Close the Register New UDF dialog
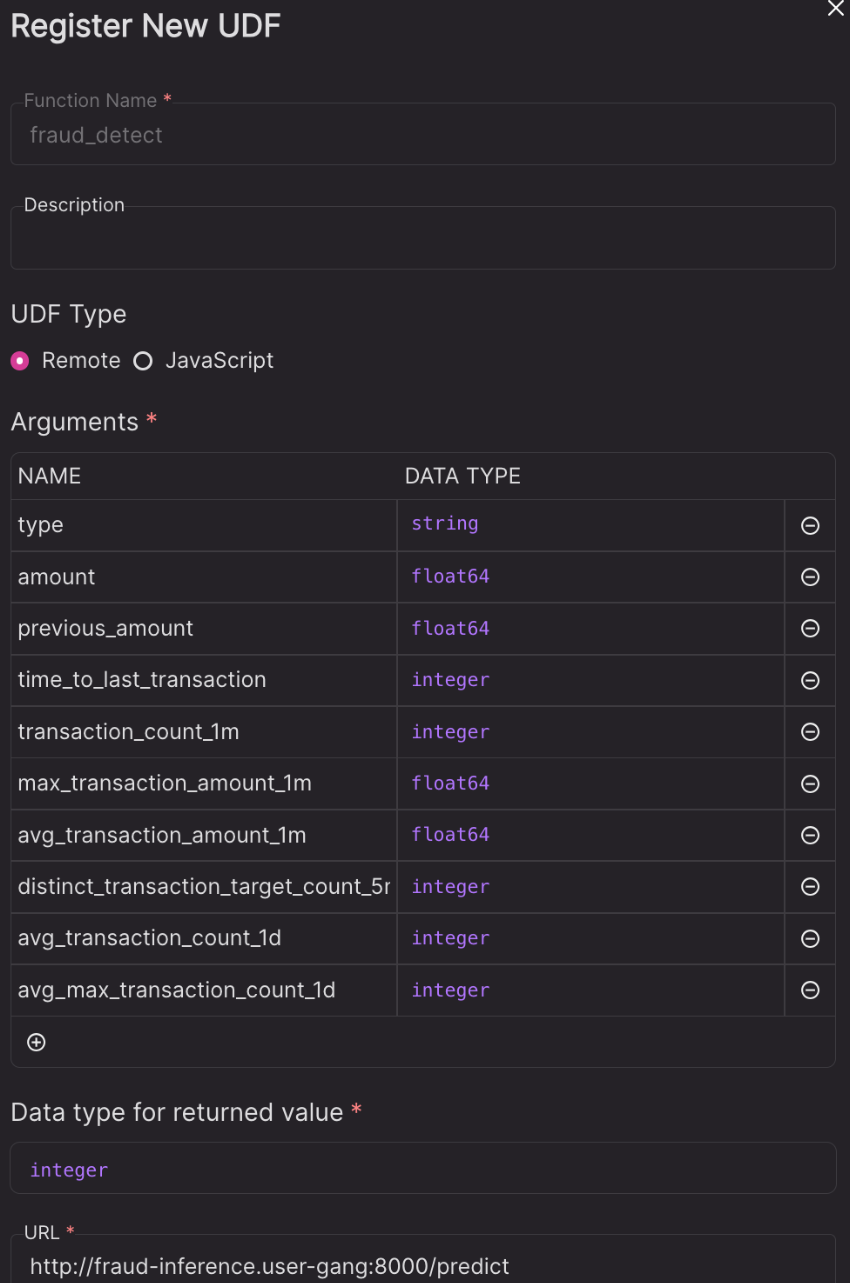Image resolution: width=850 pixels, height=1284 pixels. [836, 9]
